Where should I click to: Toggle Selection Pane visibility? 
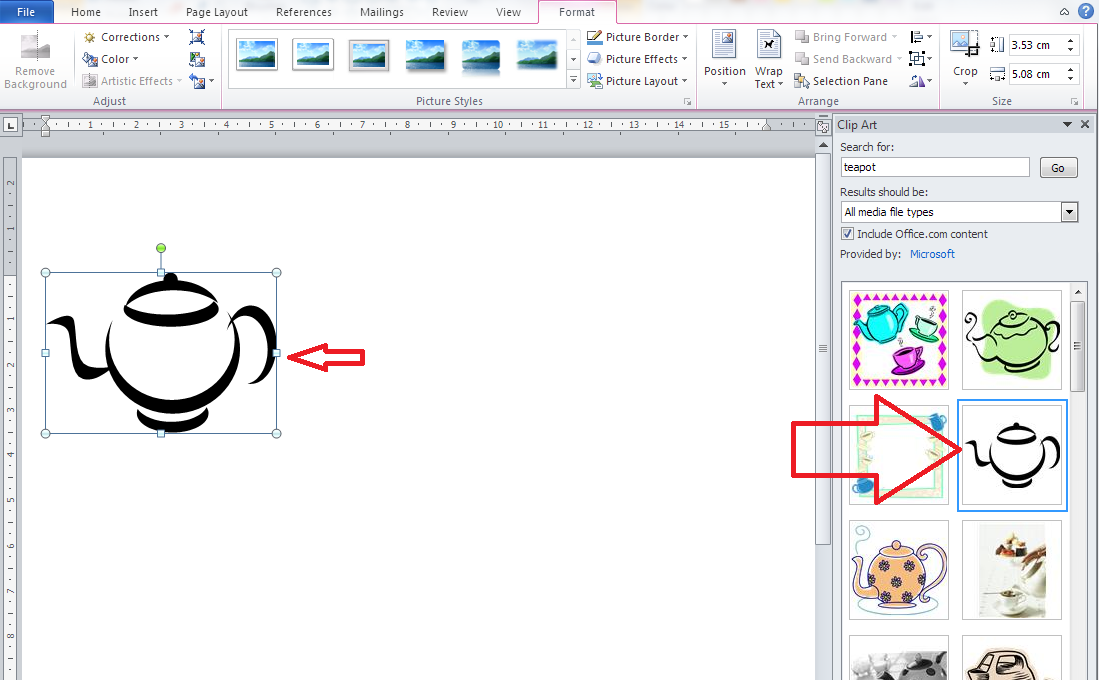click(x=843, y=80)
